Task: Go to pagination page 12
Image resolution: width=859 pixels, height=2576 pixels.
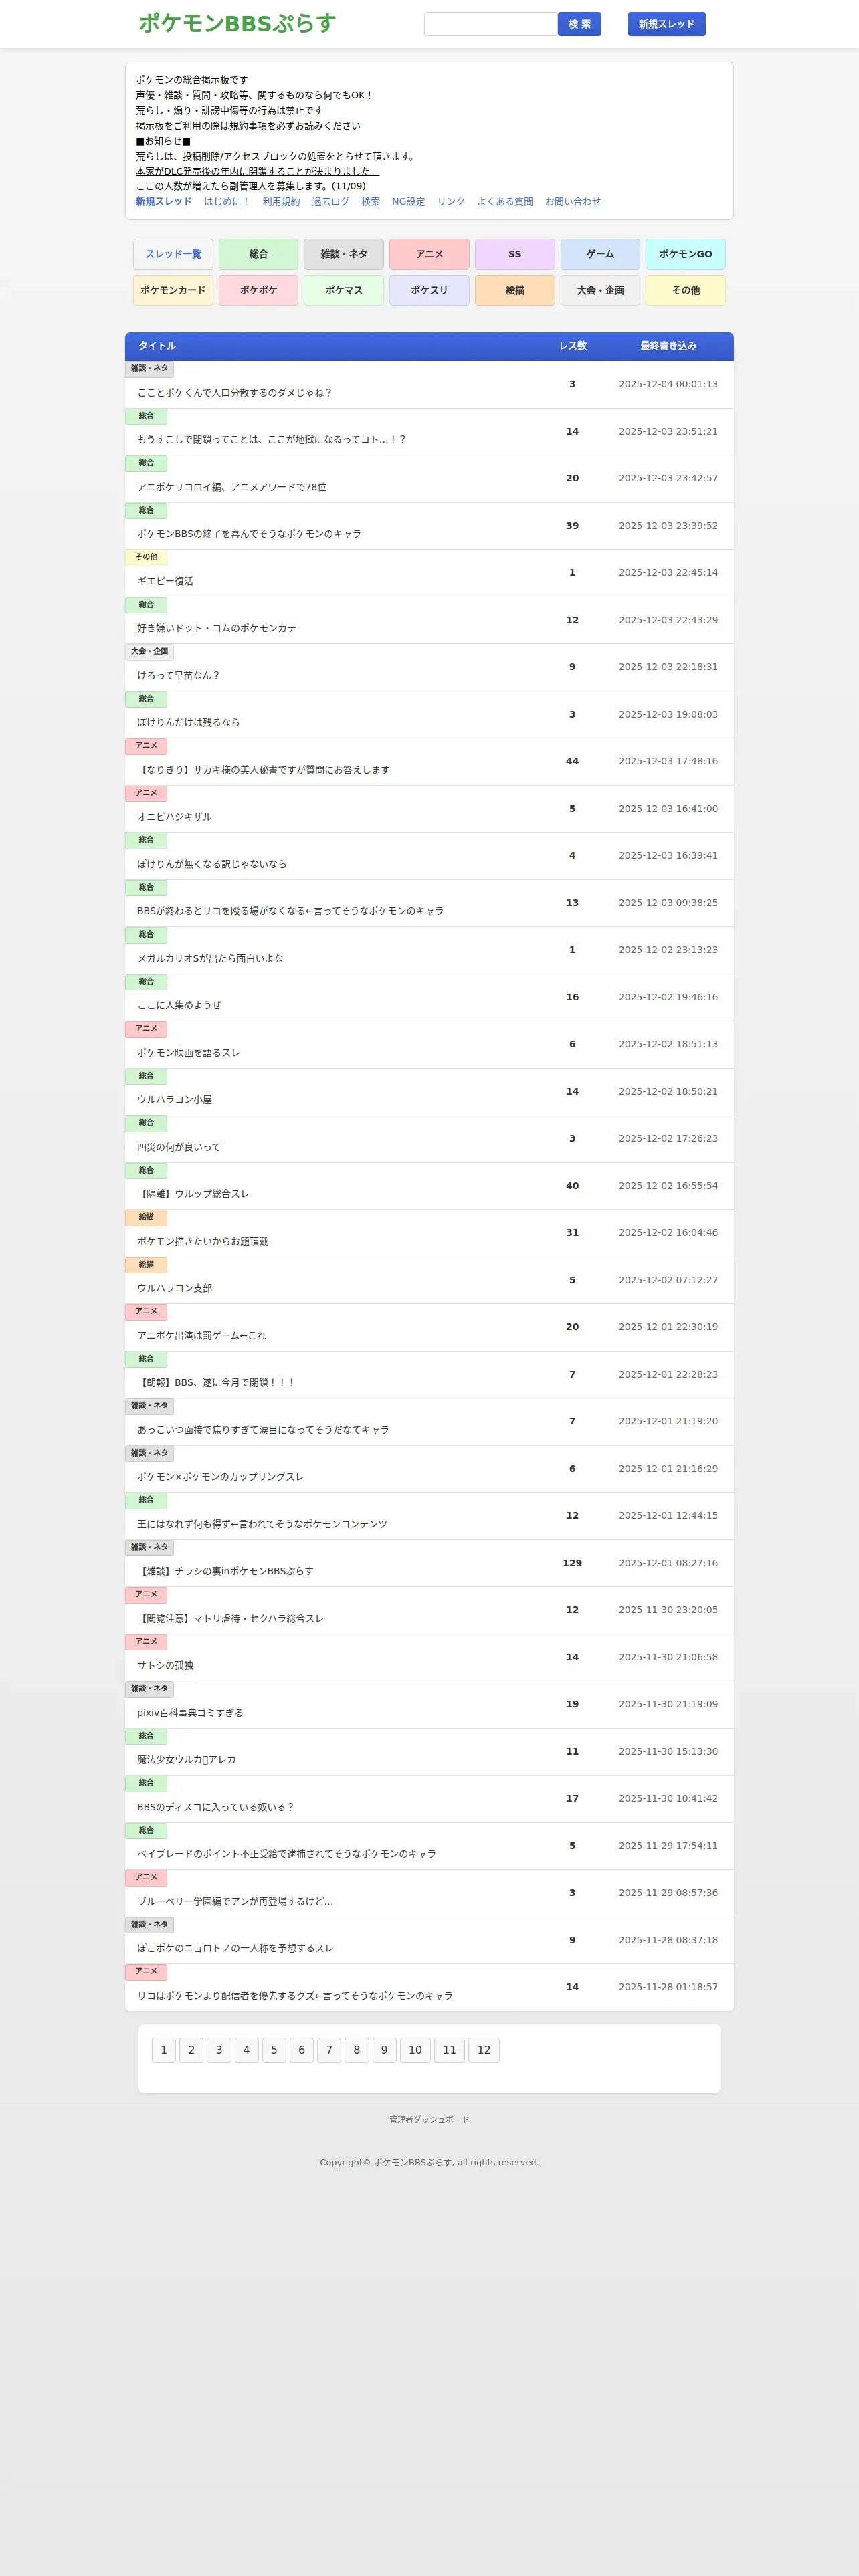Action: (484, 2050)
